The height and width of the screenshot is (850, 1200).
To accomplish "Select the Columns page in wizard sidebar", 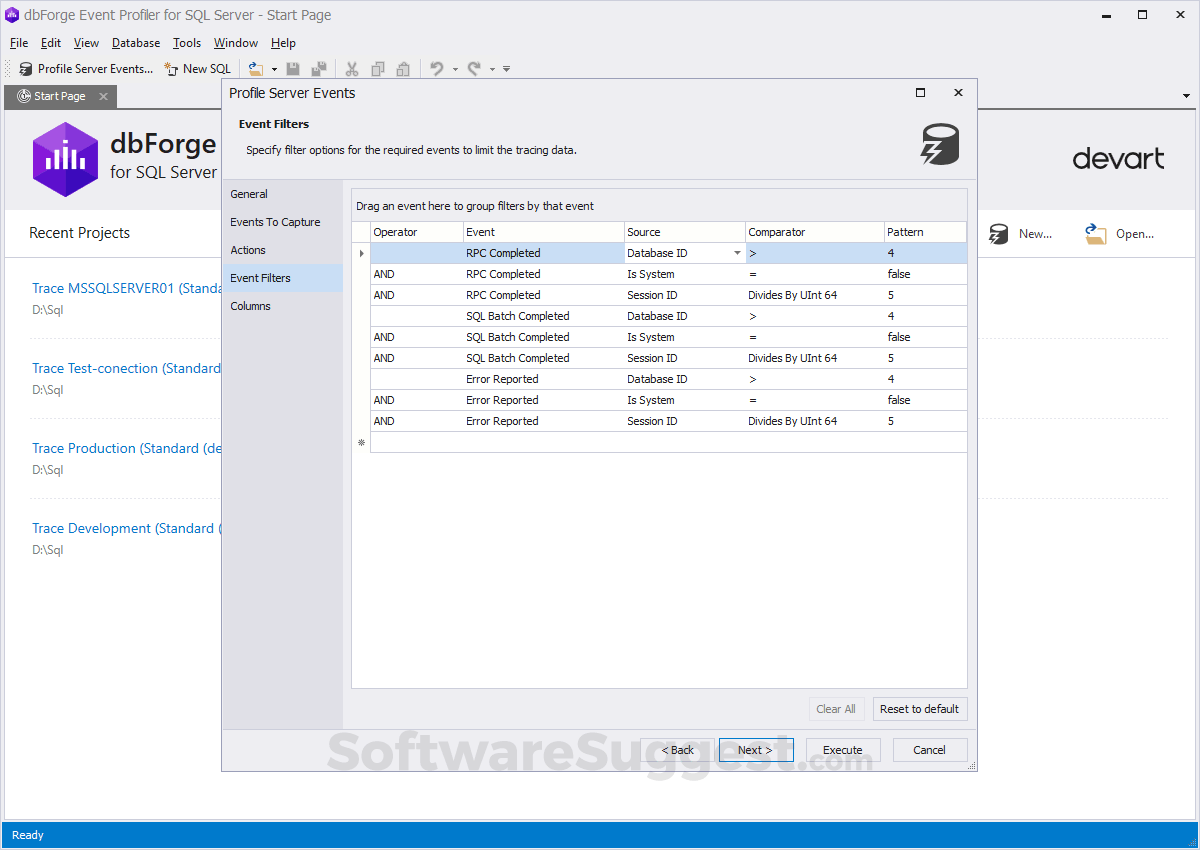I will point(250,306).
